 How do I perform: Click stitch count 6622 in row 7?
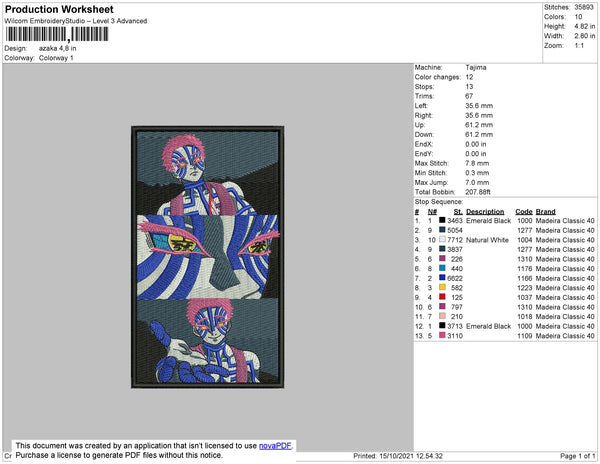455,278
